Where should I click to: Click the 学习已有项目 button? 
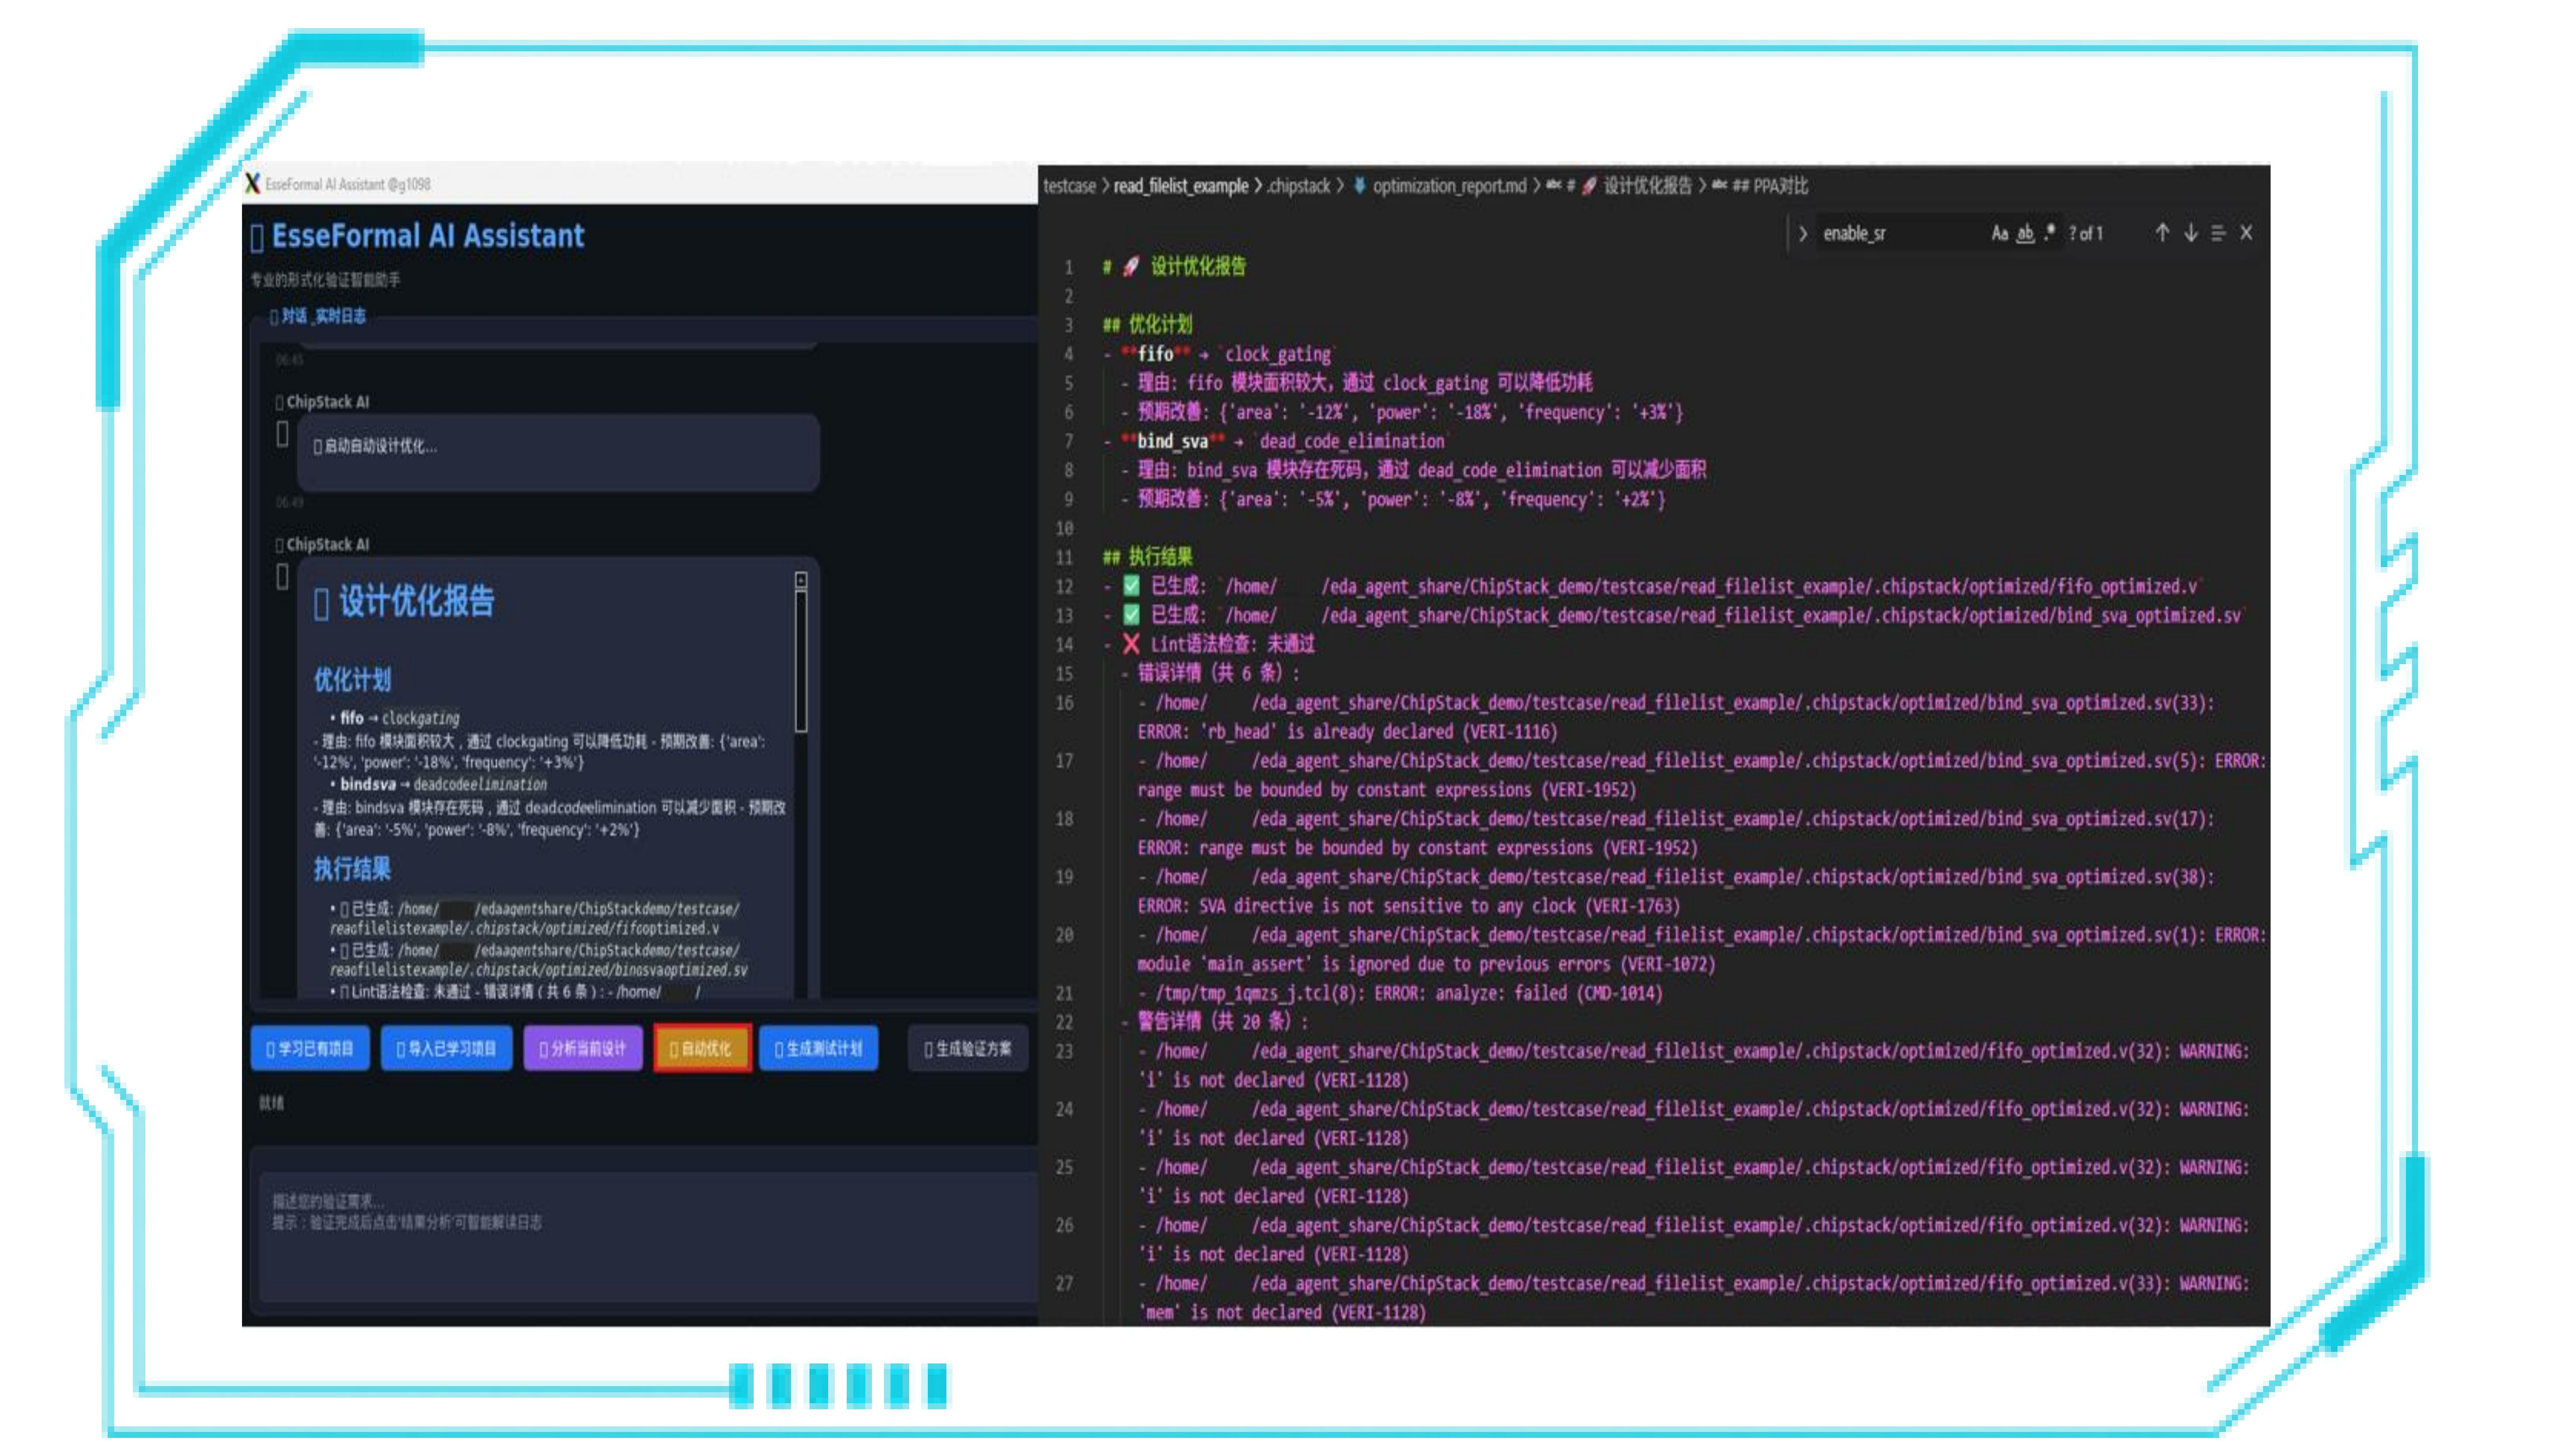pyautogui.click(x=310, y=1049)
